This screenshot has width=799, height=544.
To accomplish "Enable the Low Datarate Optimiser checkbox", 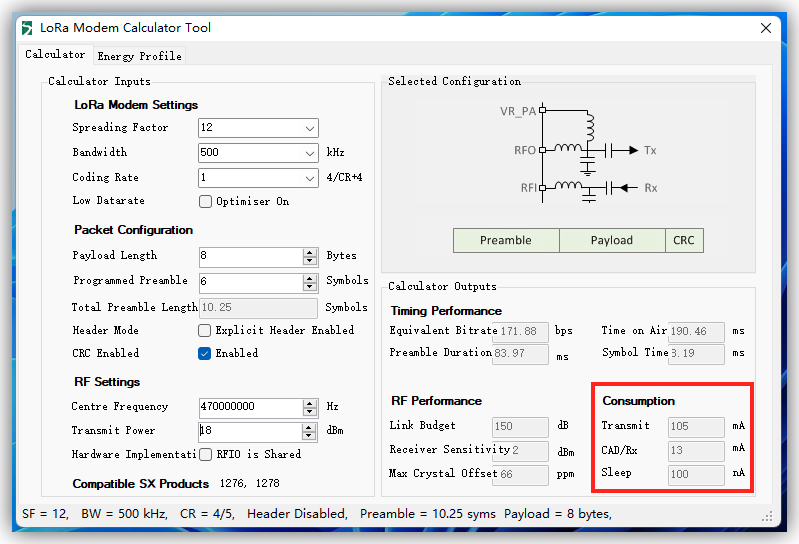I will point(206,202).
